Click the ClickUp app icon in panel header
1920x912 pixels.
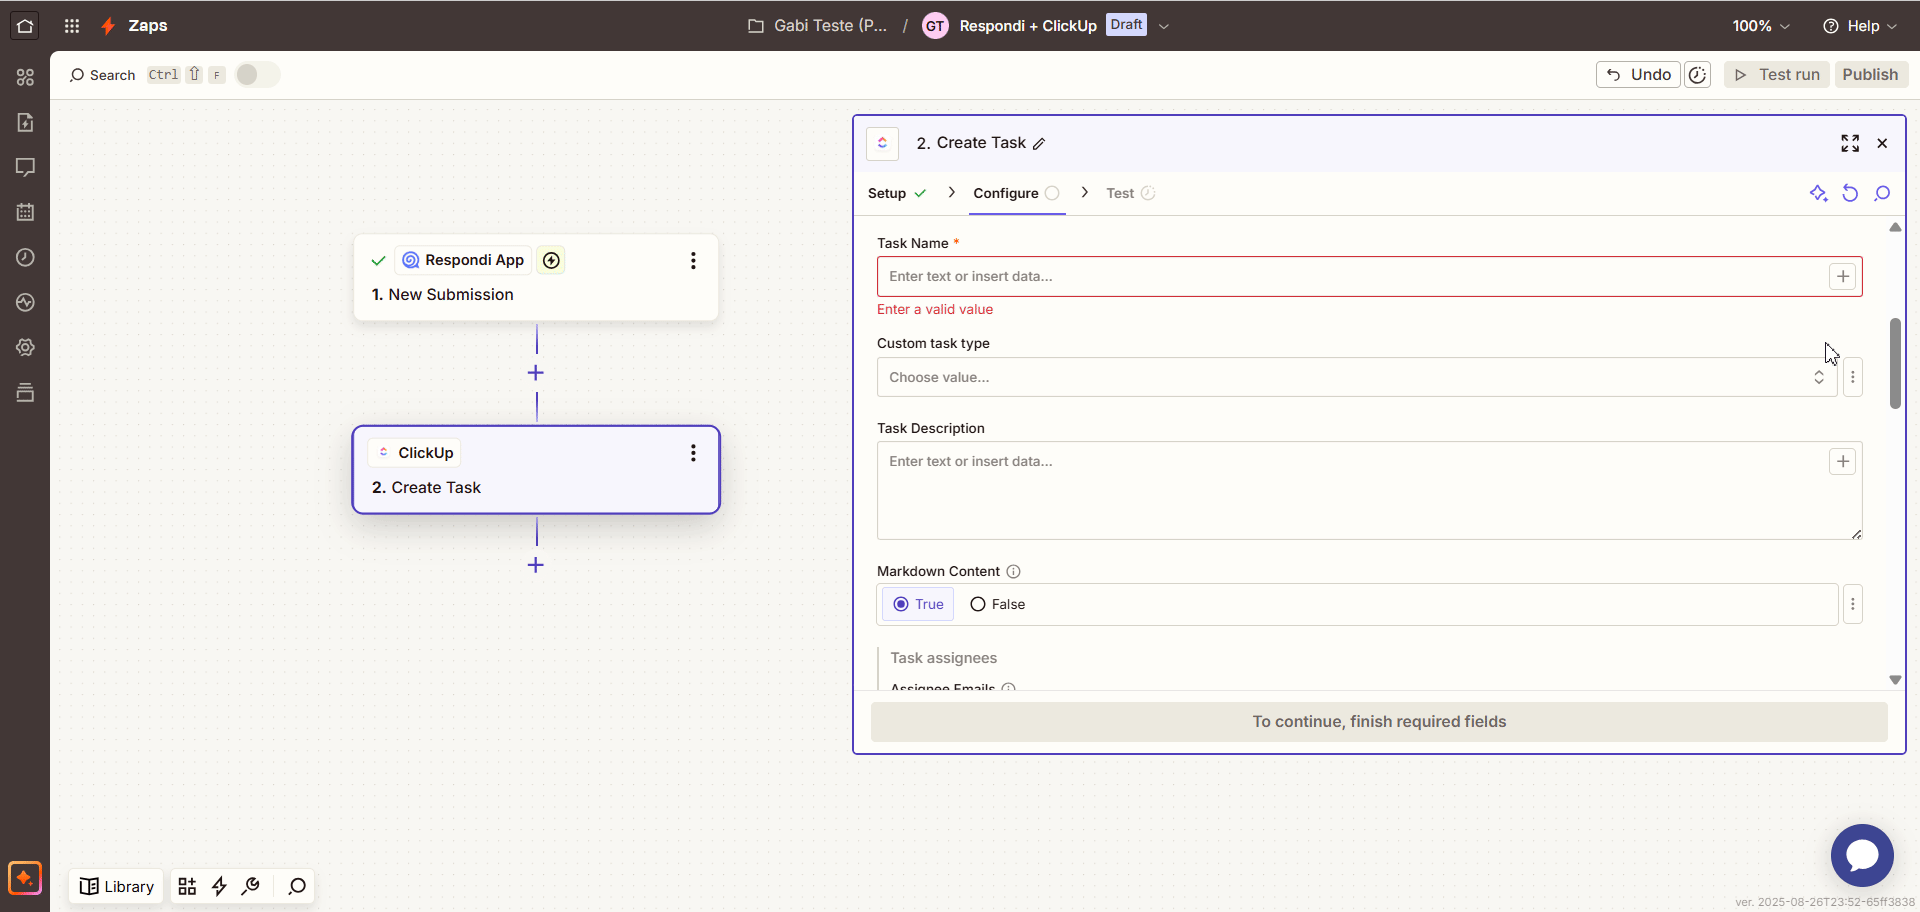882,143
